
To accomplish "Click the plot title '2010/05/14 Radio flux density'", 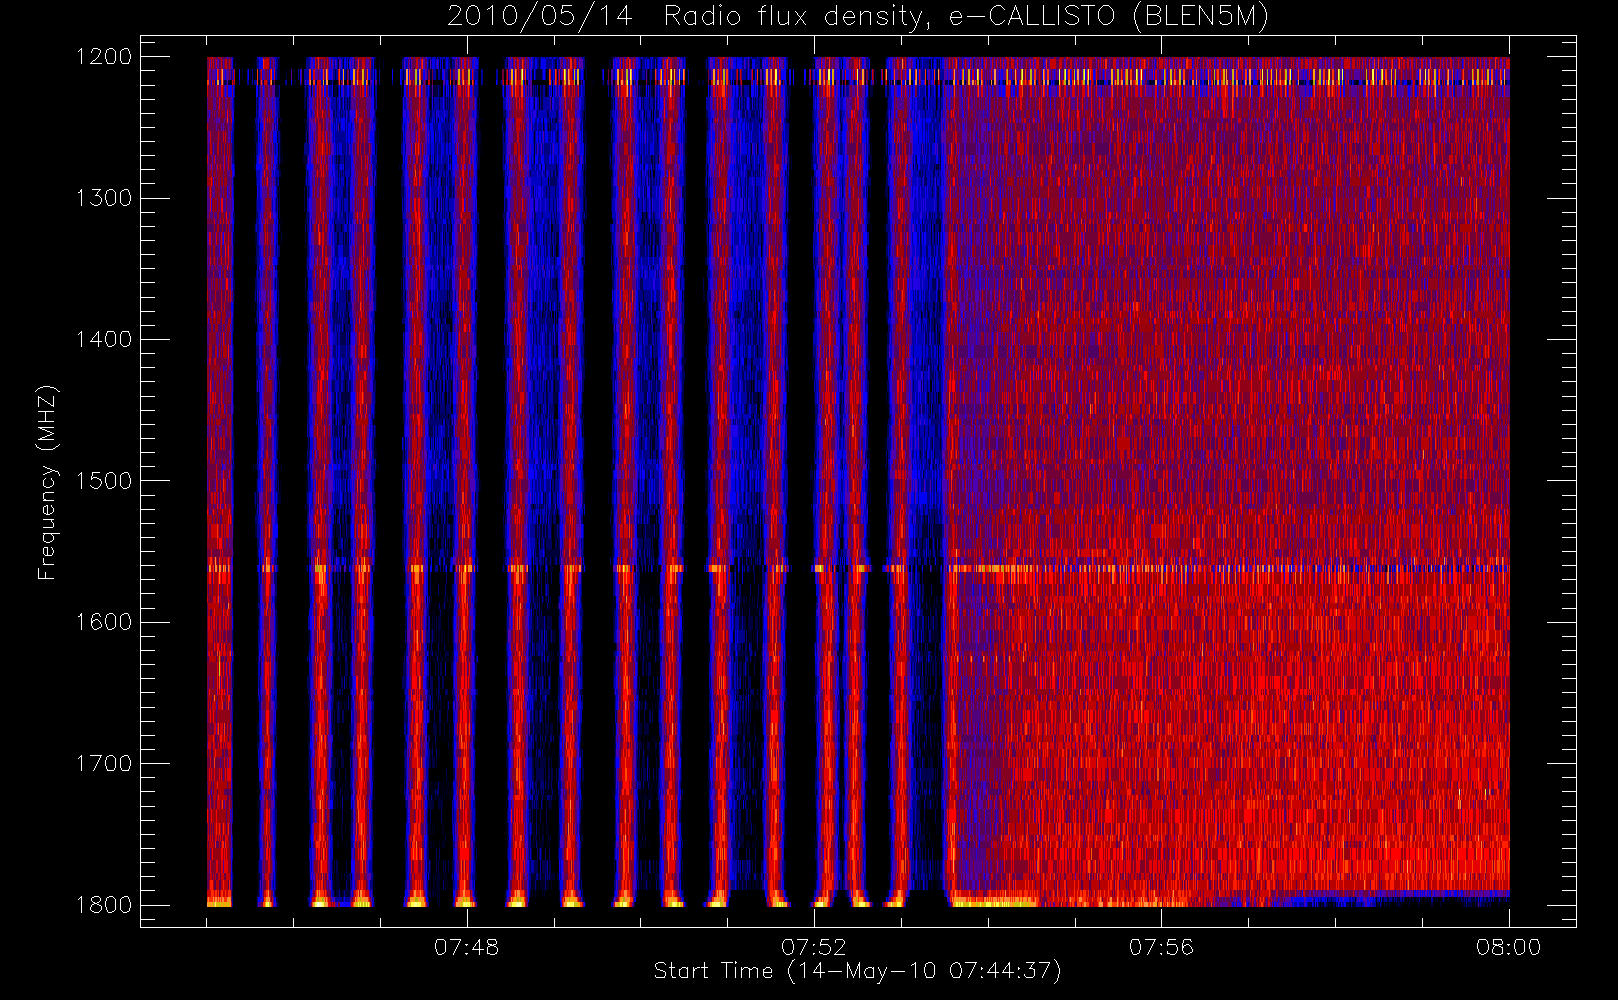I will pyautogui.click(x=858, y=17).
